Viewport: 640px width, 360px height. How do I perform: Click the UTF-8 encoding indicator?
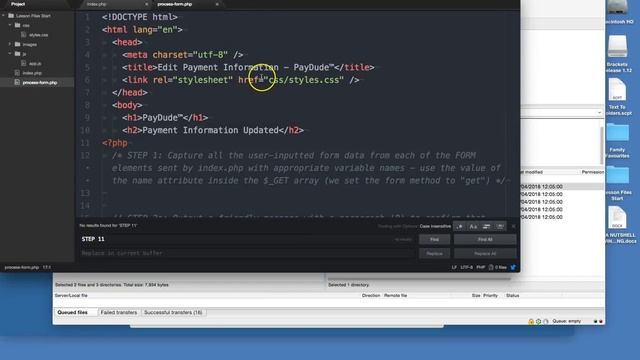pos(467,267)
